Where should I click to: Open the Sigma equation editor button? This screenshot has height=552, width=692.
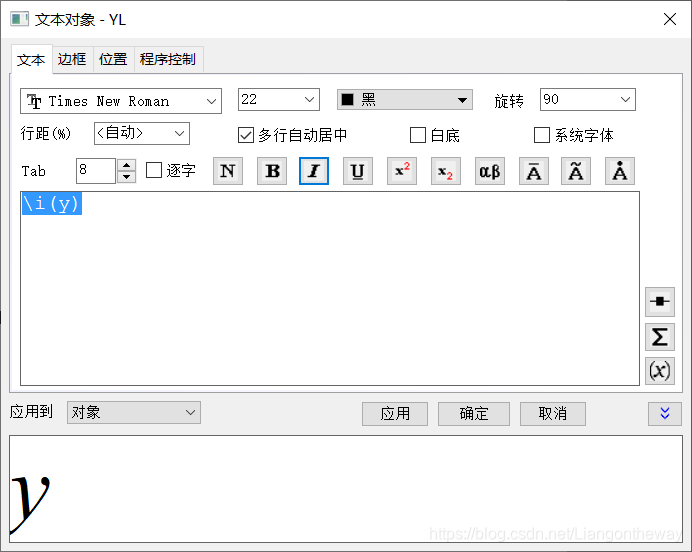click(660, 337)
